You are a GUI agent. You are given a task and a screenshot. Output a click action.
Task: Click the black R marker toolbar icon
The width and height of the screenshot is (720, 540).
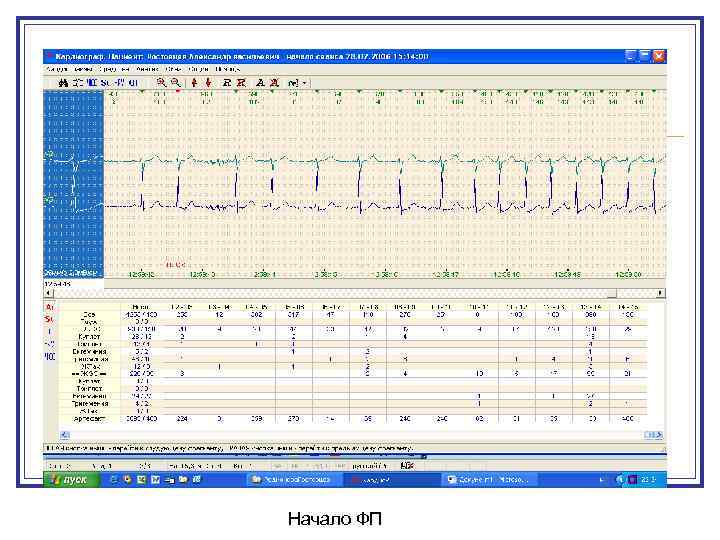tap(227, 83)
